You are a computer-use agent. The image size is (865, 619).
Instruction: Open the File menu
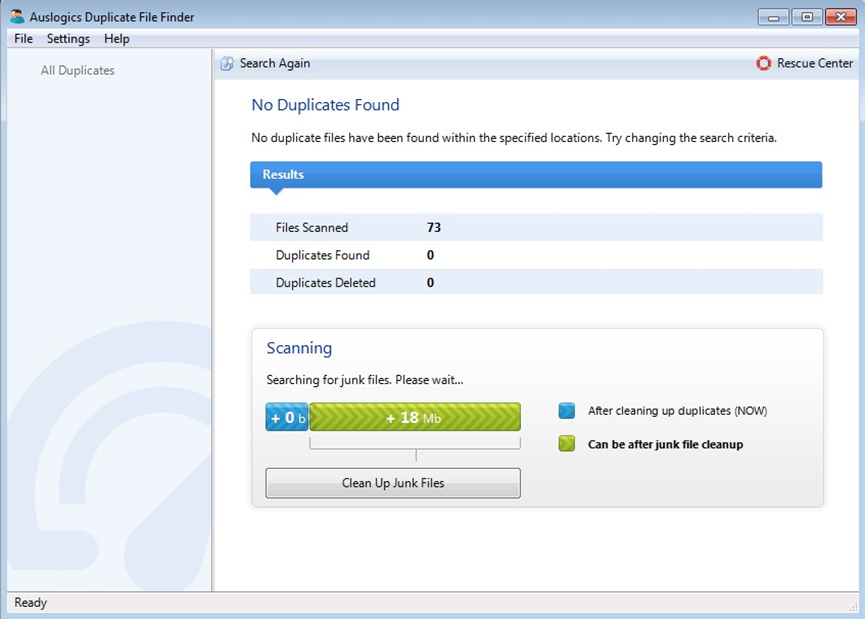point(24,39)
